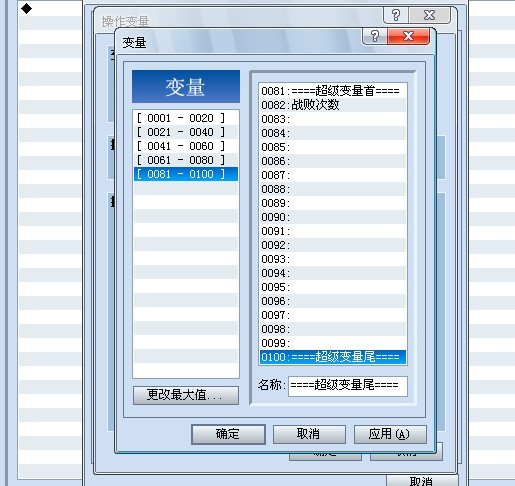Select empty variable 0083

tap(333, 119)
